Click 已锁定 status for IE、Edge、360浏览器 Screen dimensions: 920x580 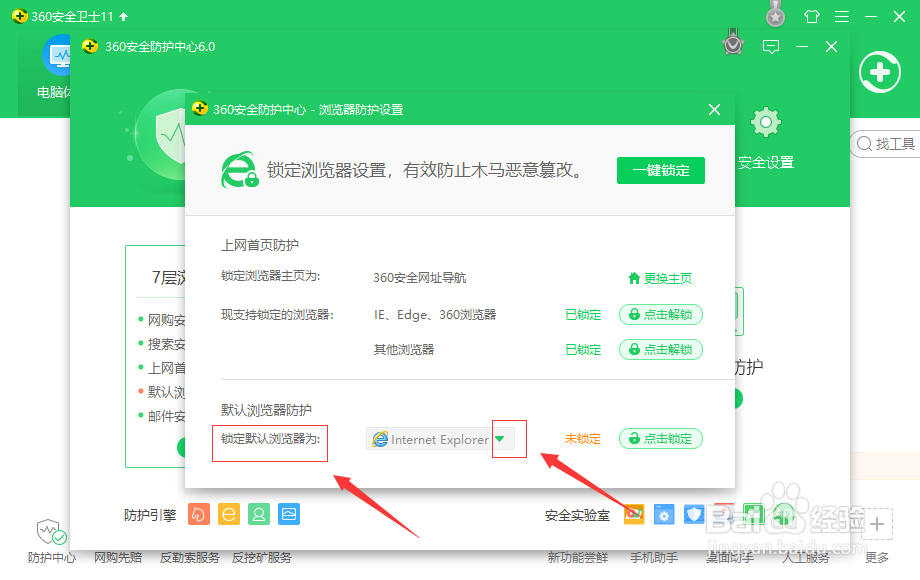(583, 315)
